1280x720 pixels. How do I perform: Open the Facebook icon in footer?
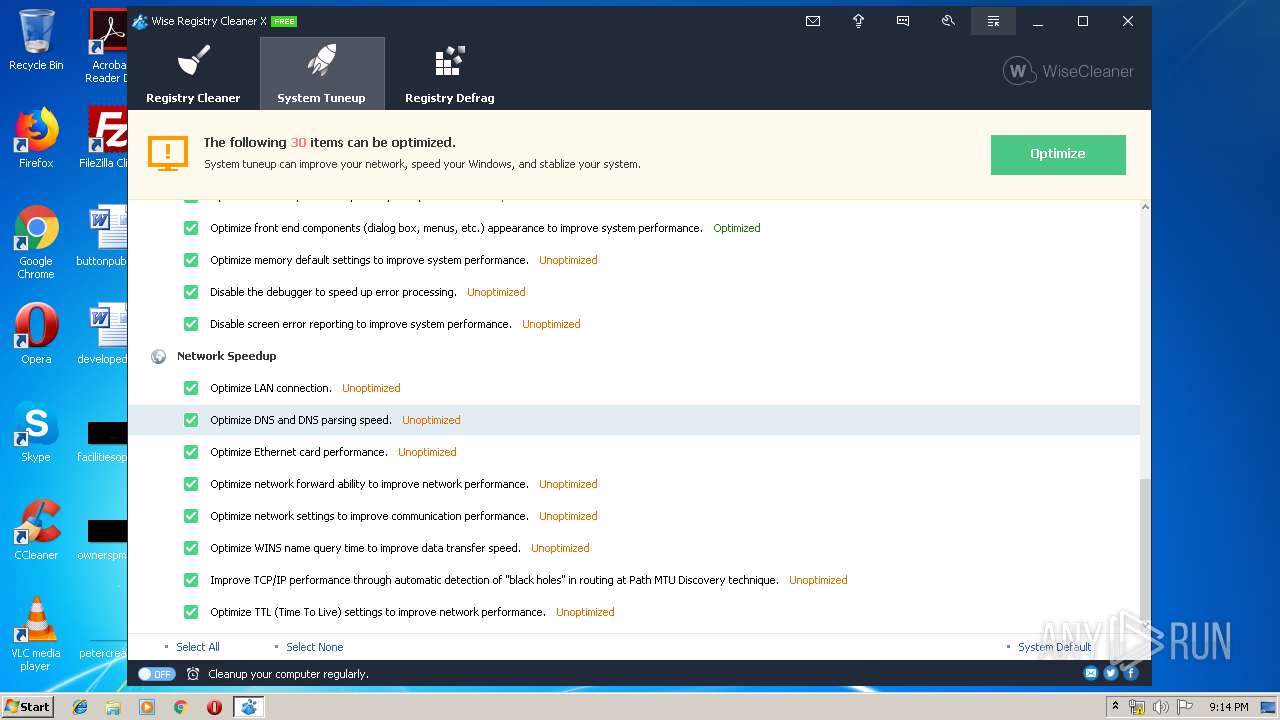(1131, 673)
